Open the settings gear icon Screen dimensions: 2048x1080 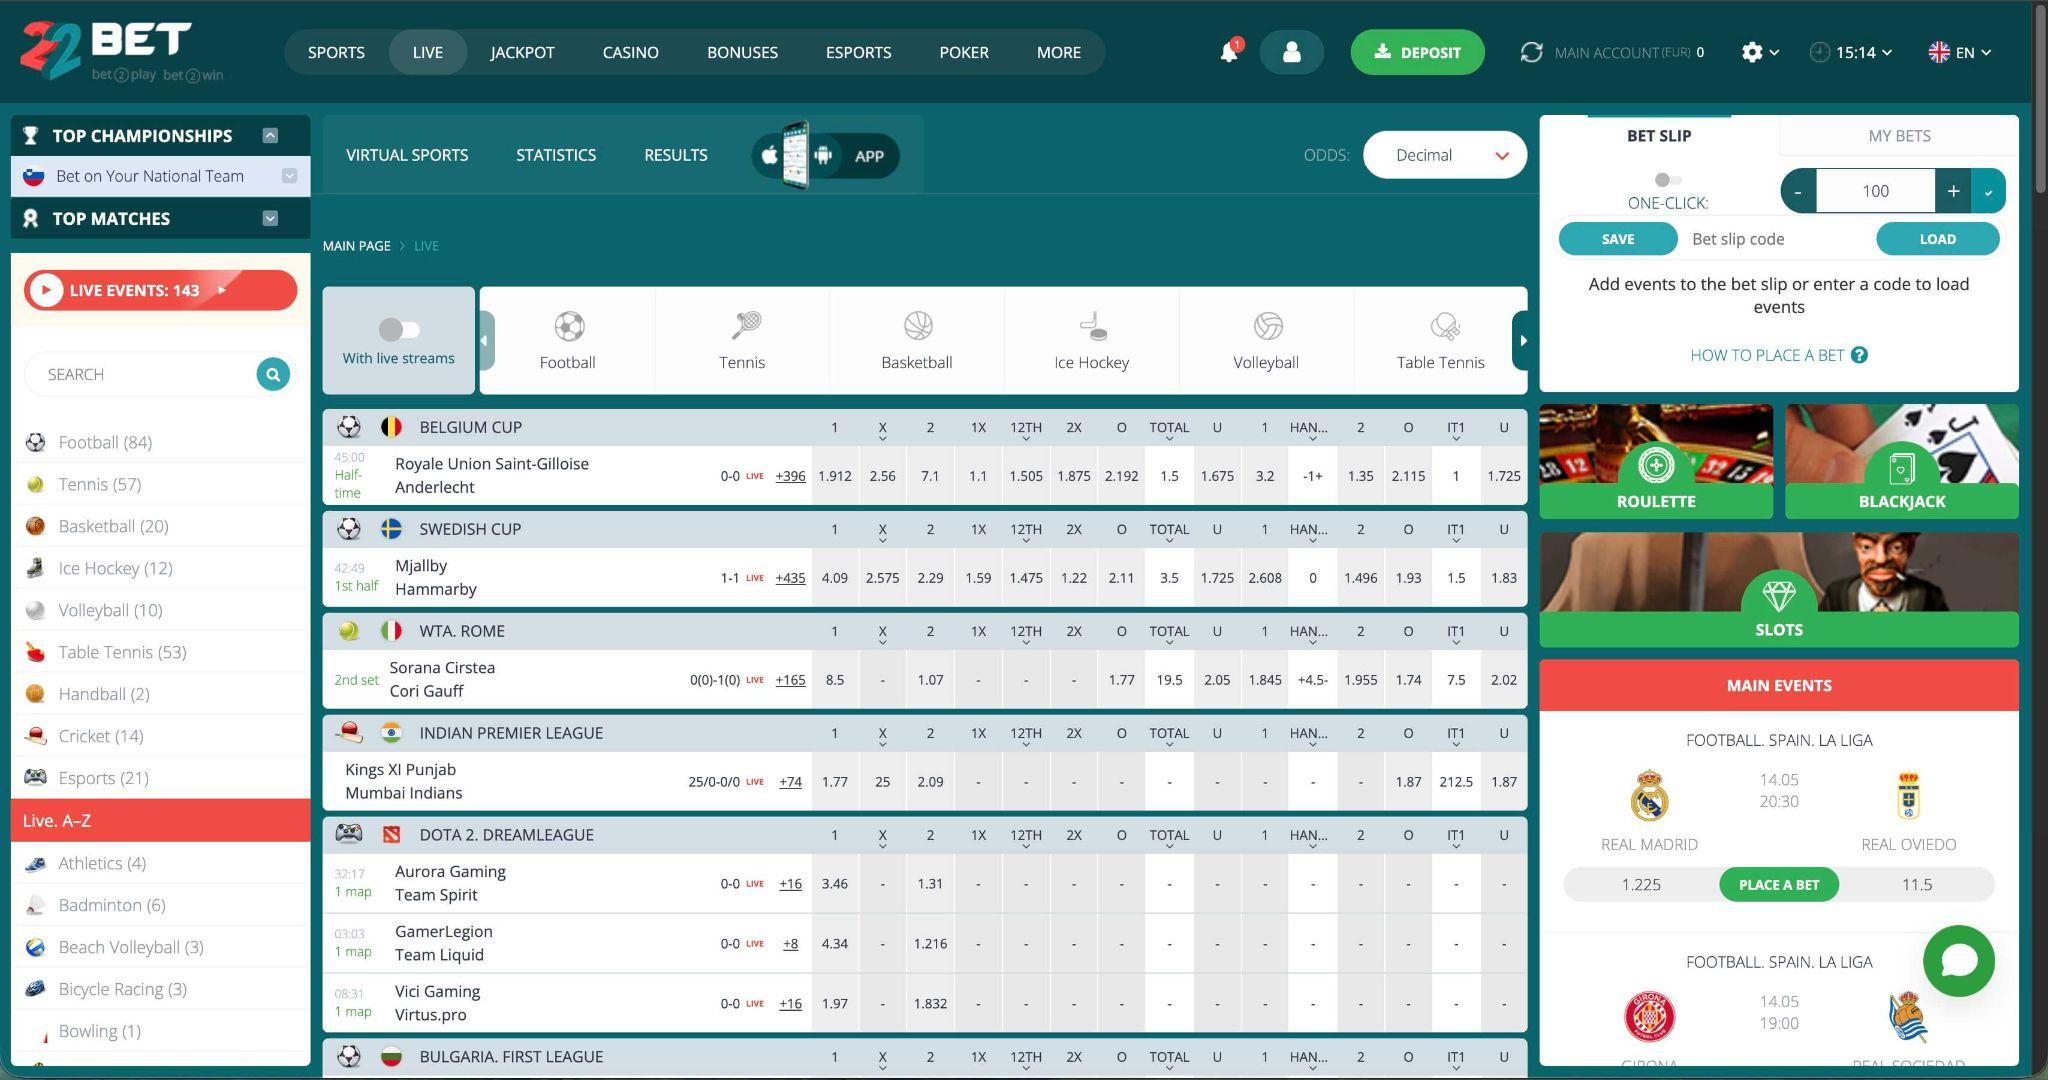[x=1752, y=52]
